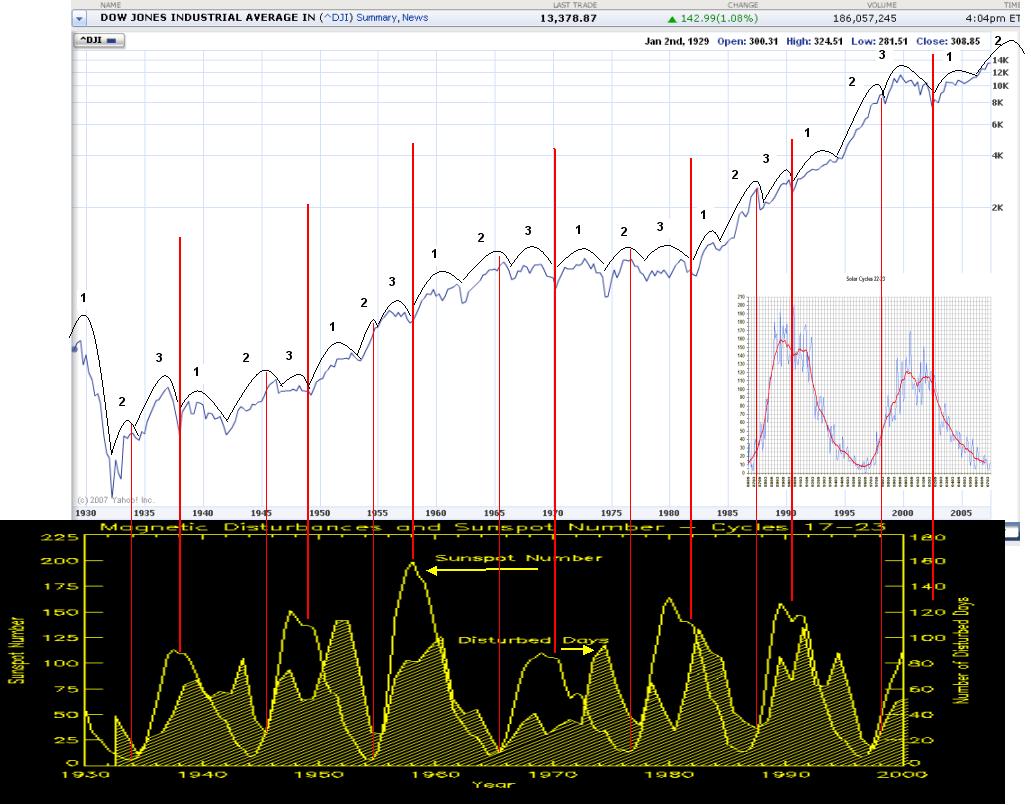This screenshot has width=1031, height=805.
Task: Click the Open: 300.31 readout
Action: tap(747, 41)
